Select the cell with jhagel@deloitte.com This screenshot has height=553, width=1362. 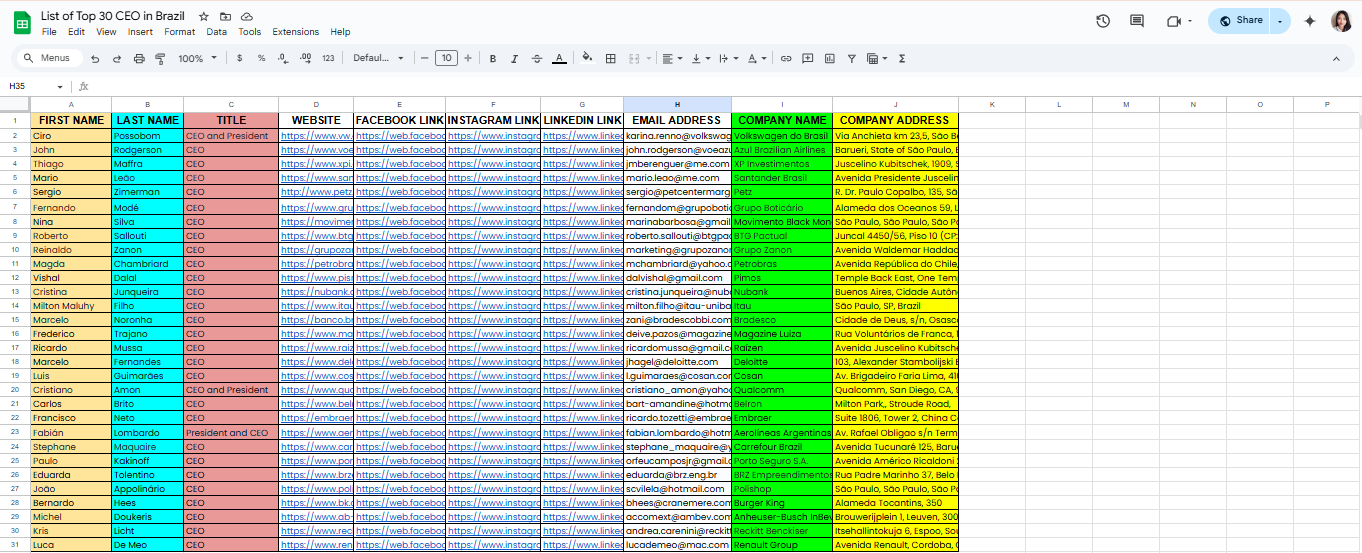[x=677, y=362]
